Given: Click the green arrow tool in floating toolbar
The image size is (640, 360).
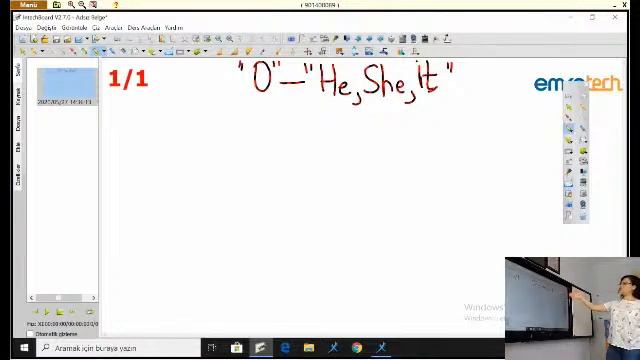Looking at the screenshot, I should (x=569, y=107).
